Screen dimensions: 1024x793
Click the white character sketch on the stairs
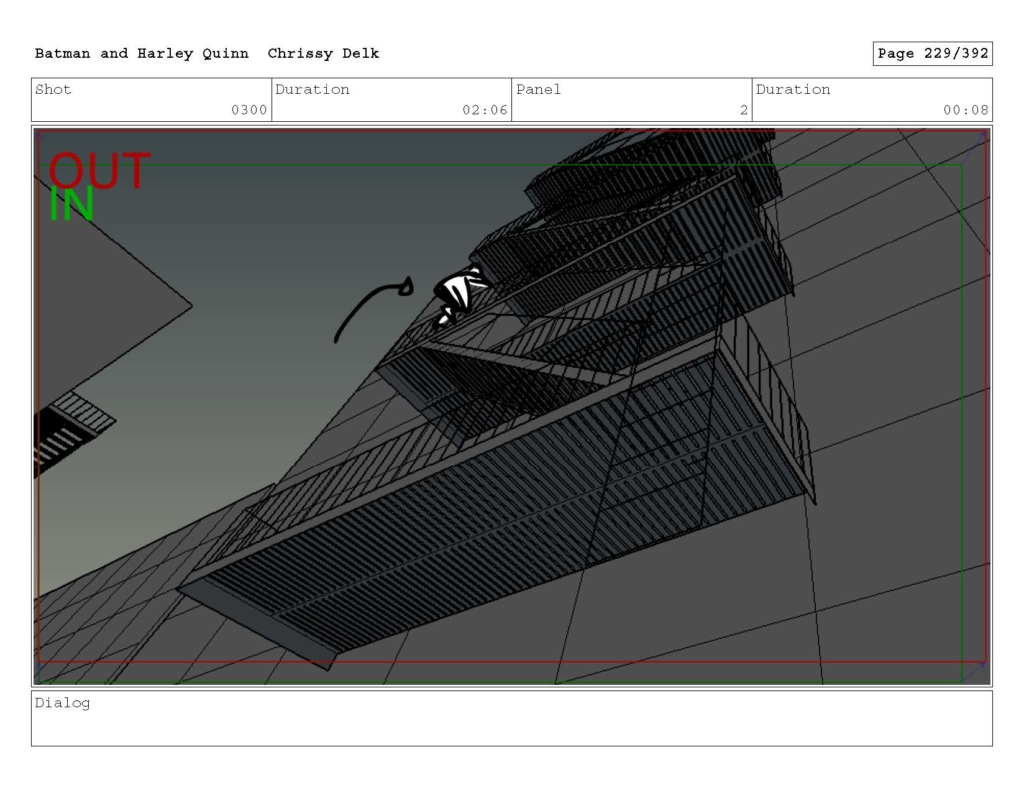click(460, 296)
